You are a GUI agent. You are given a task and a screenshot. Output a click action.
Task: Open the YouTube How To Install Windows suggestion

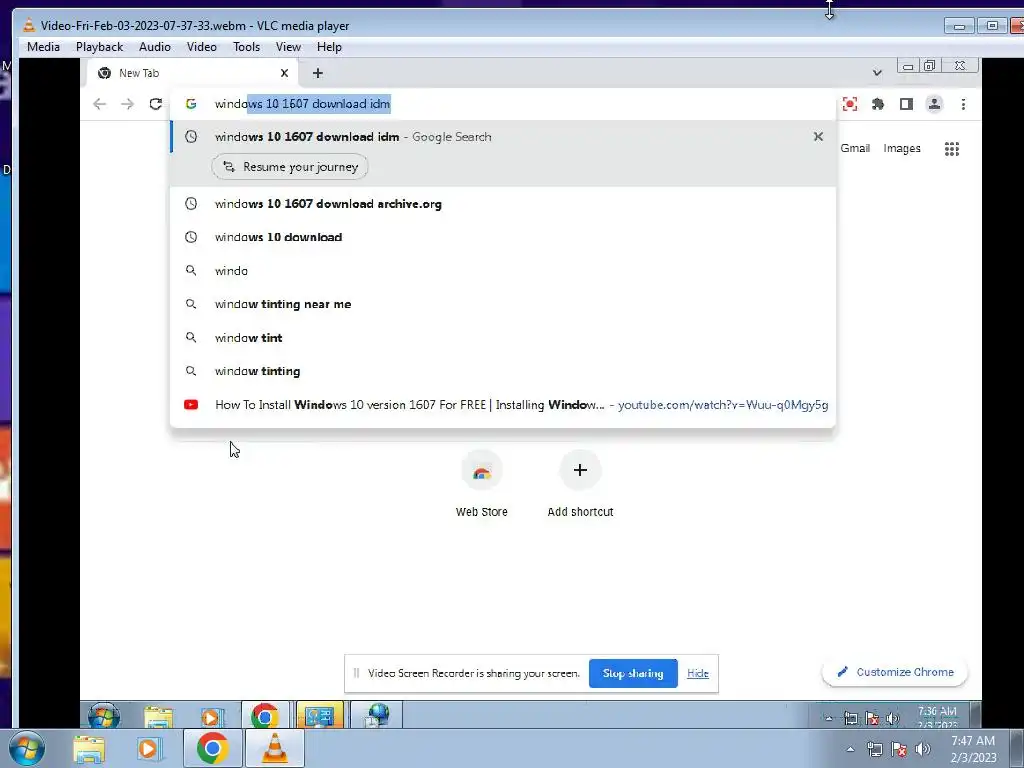(503, 405)
